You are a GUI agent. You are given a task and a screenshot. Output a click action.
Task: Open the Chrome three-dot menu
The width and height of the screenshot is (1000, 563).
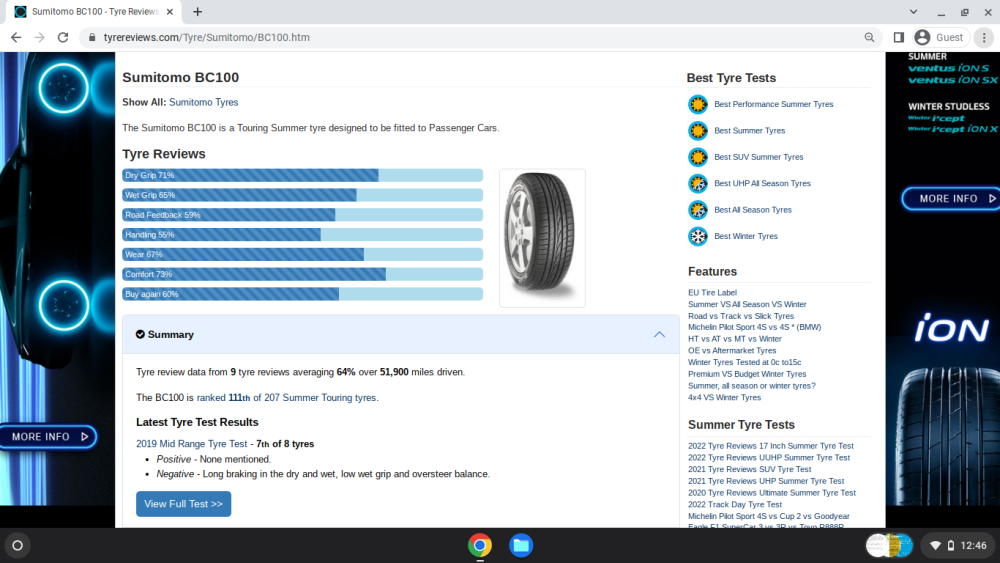click(x=984, y=38)
